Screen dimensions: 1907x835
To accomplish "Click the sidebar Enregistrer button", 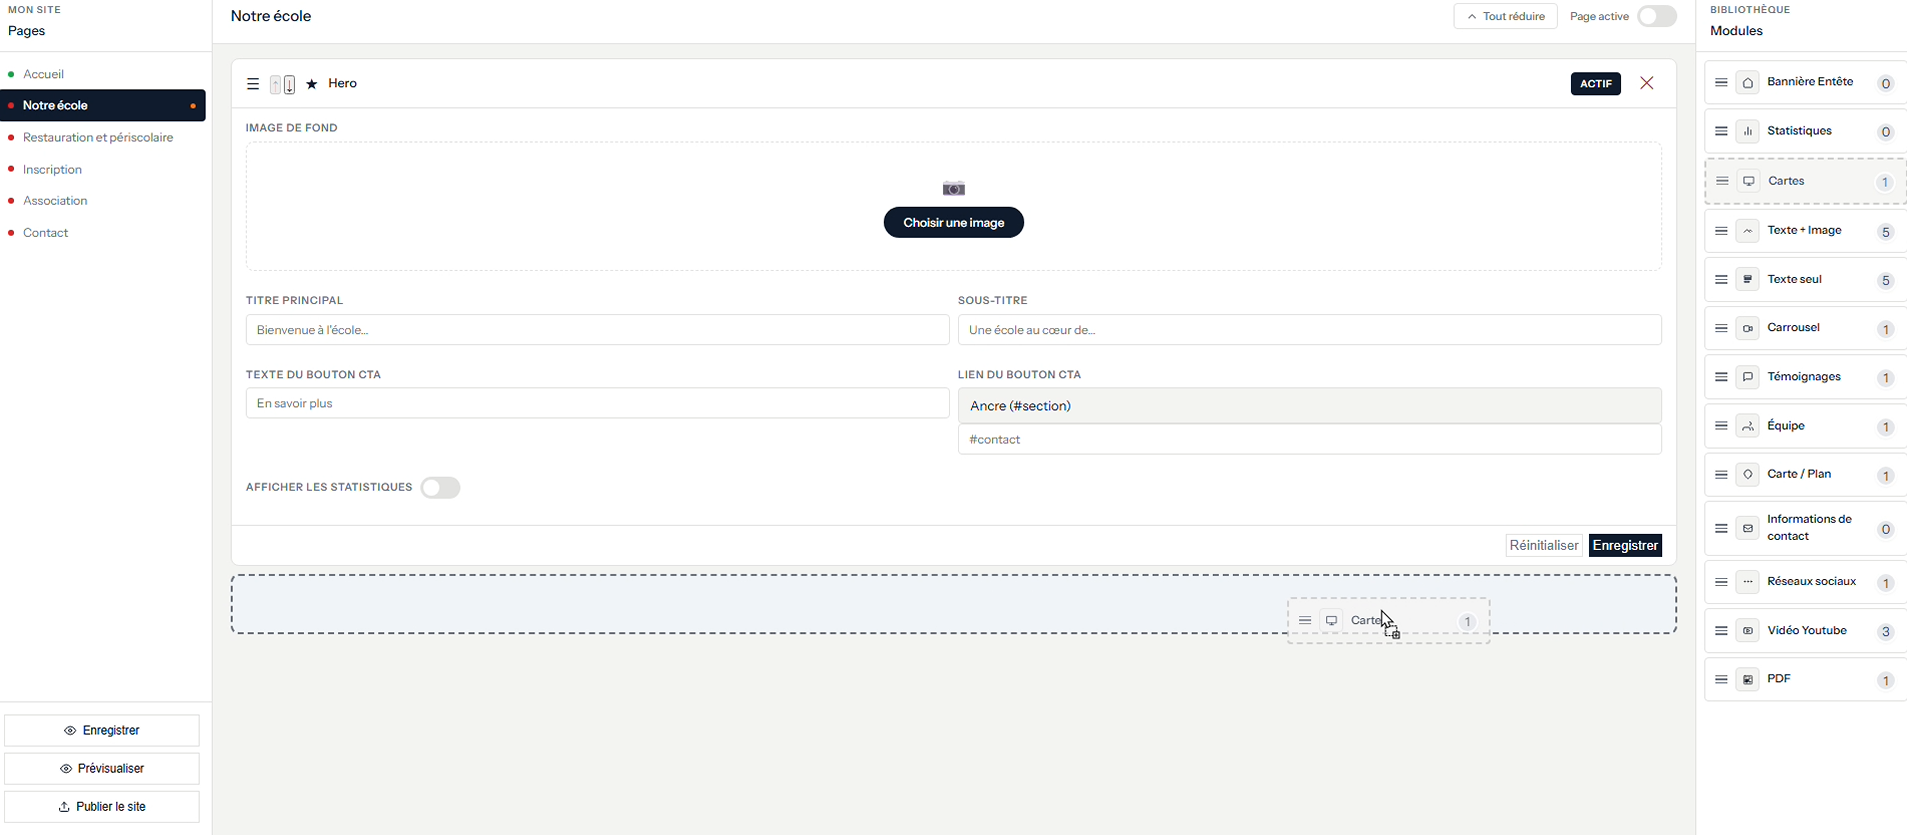I will click(x=102, y=730).
